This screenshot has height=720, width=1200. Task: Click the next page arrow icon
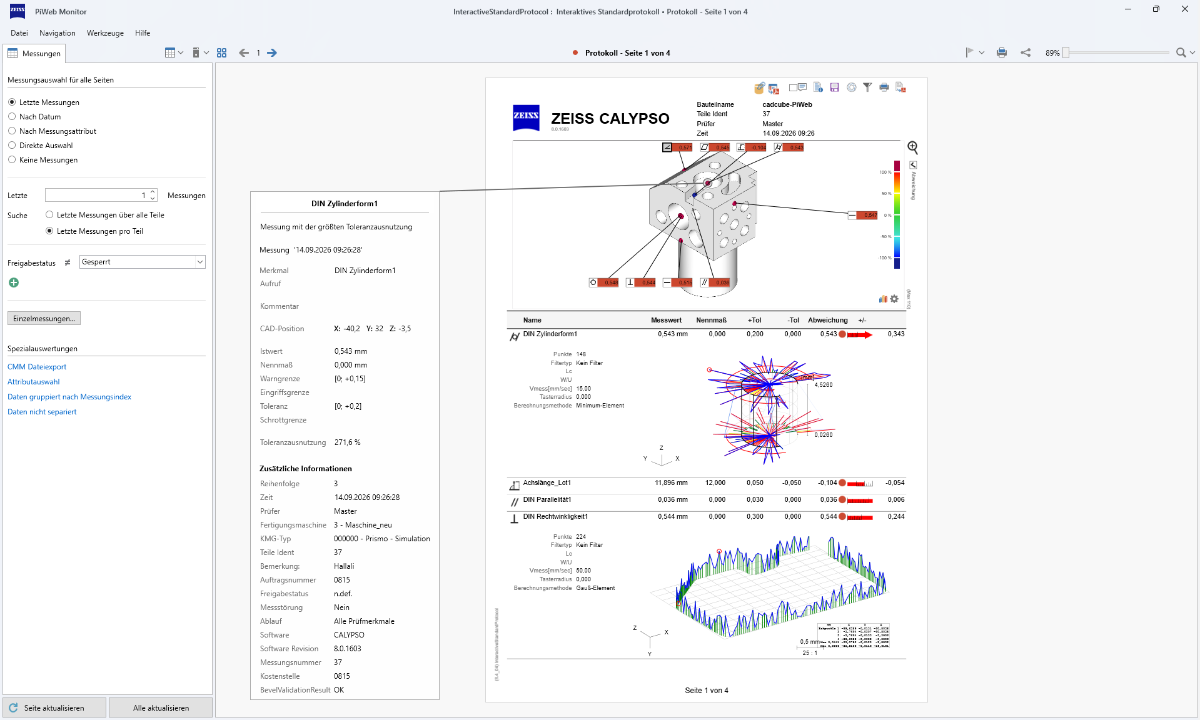click(272, 53)
